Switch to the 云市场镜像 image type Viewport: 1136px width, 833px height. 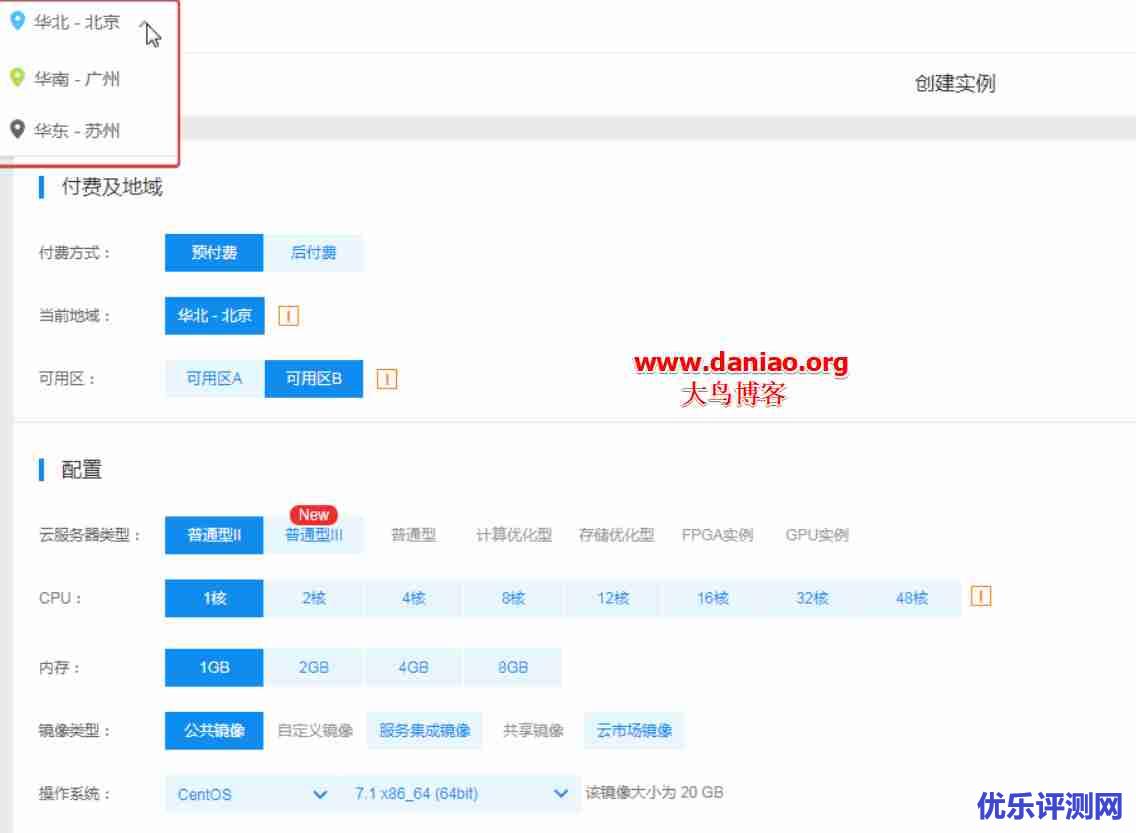tap(634, 730)
